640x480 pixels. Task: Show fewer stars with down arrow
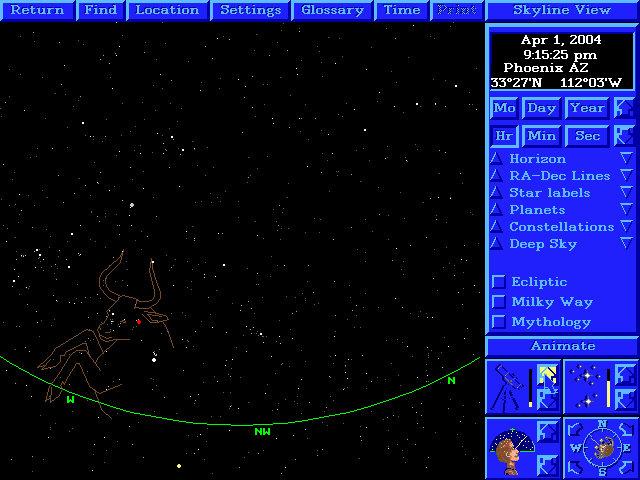click(625, 400)
